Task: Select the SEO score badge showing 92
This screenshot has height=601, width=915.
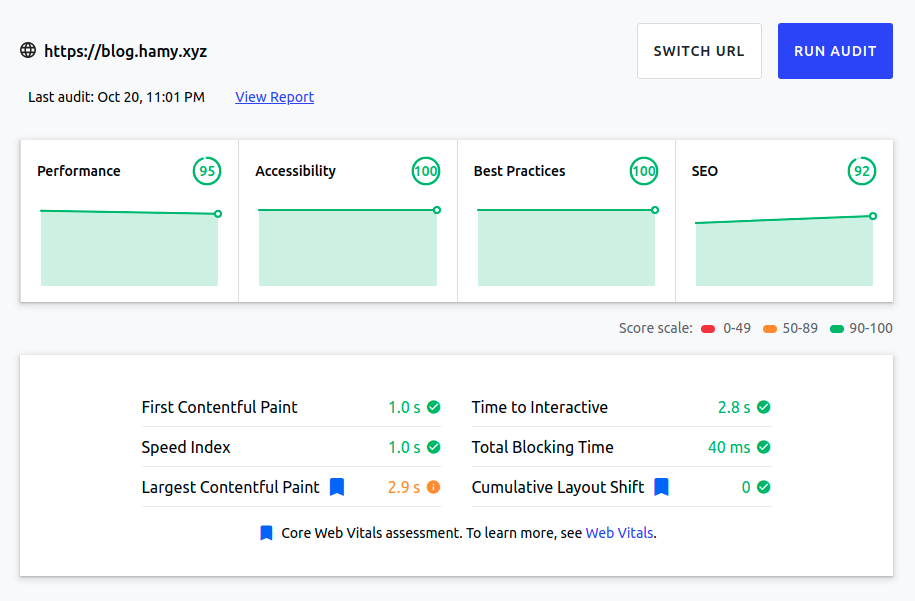Action: coord(862,171)
